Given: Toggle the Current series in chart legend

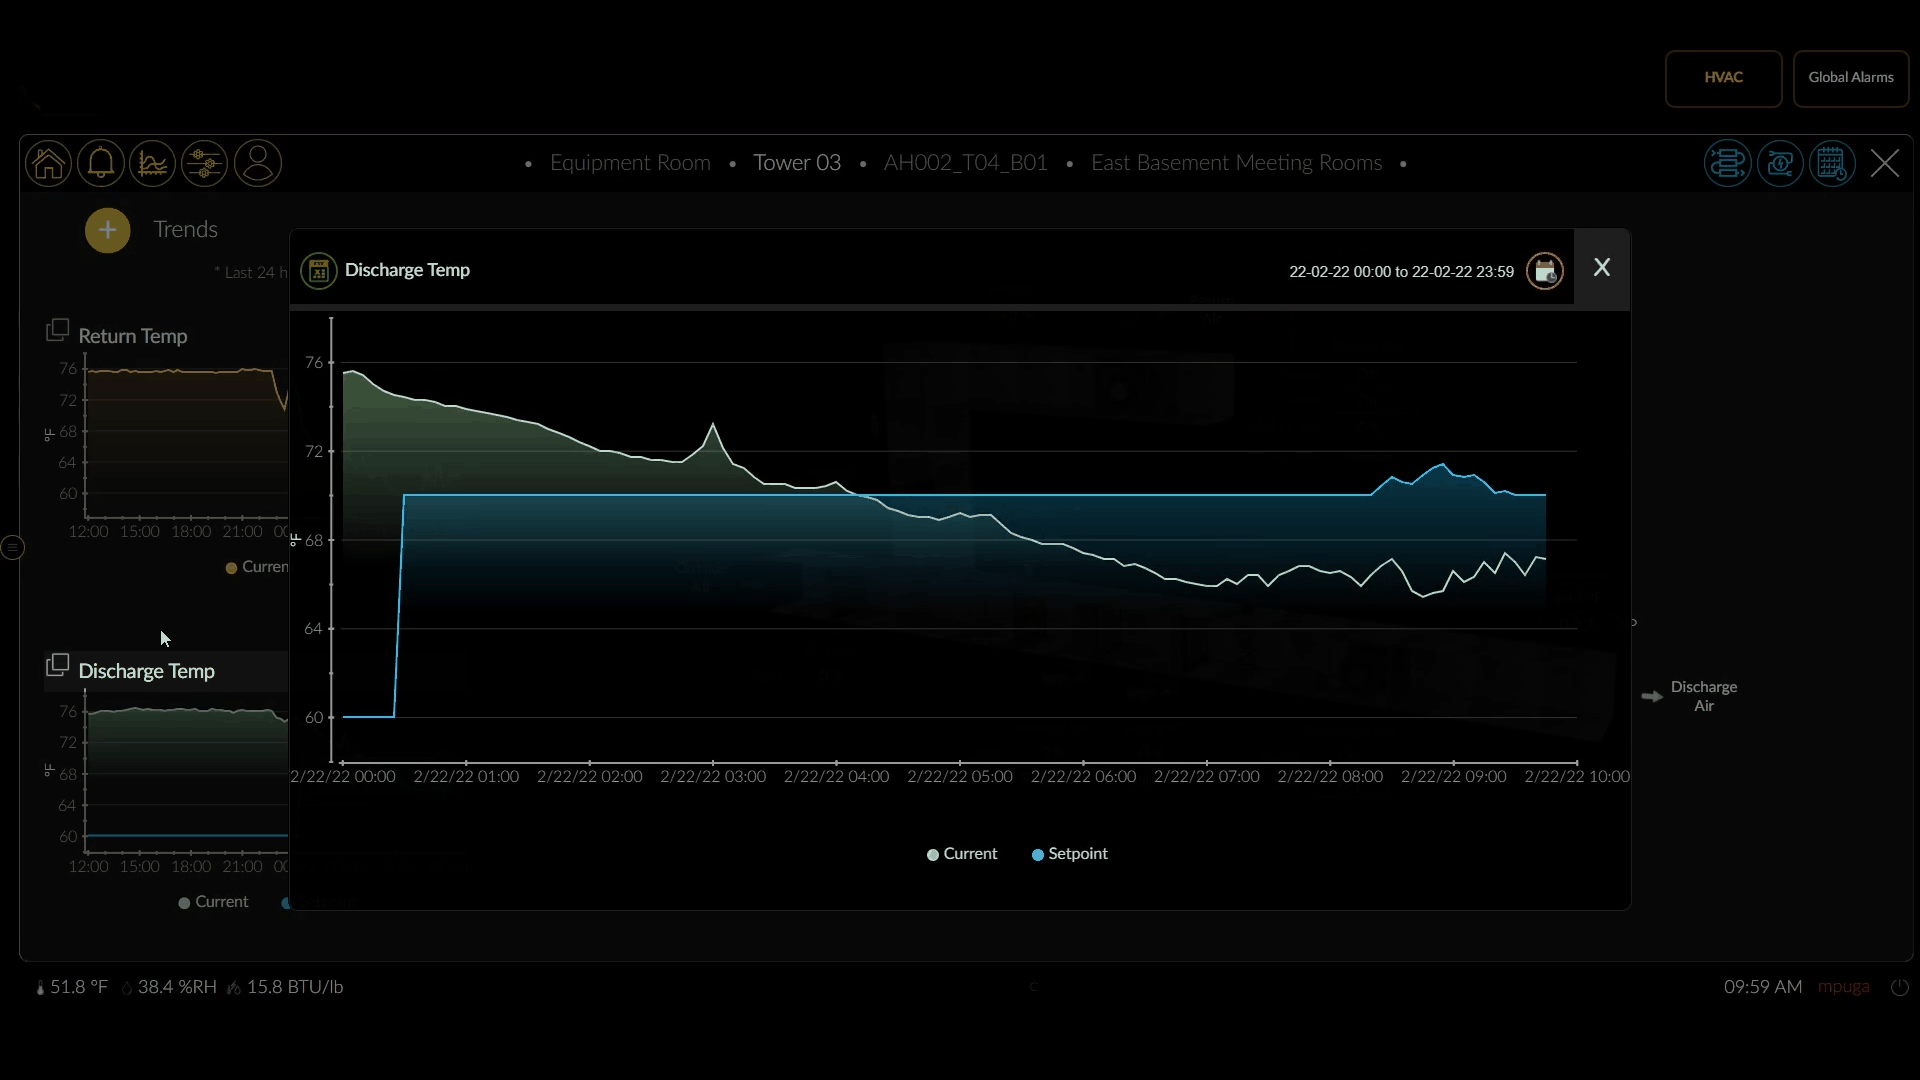Looking at the screenshot, I should (961, 854).
